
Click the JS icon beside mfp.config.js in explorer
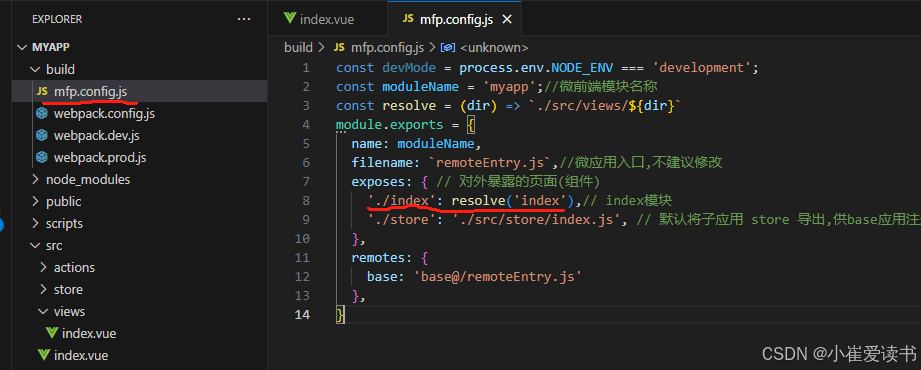pos(42,92)
